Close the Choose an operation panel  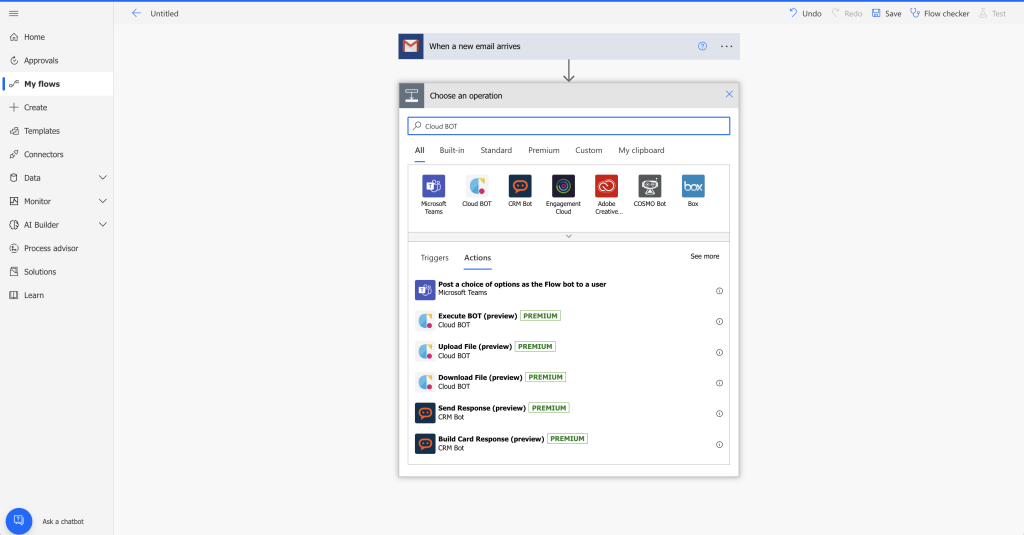[729, 94]
